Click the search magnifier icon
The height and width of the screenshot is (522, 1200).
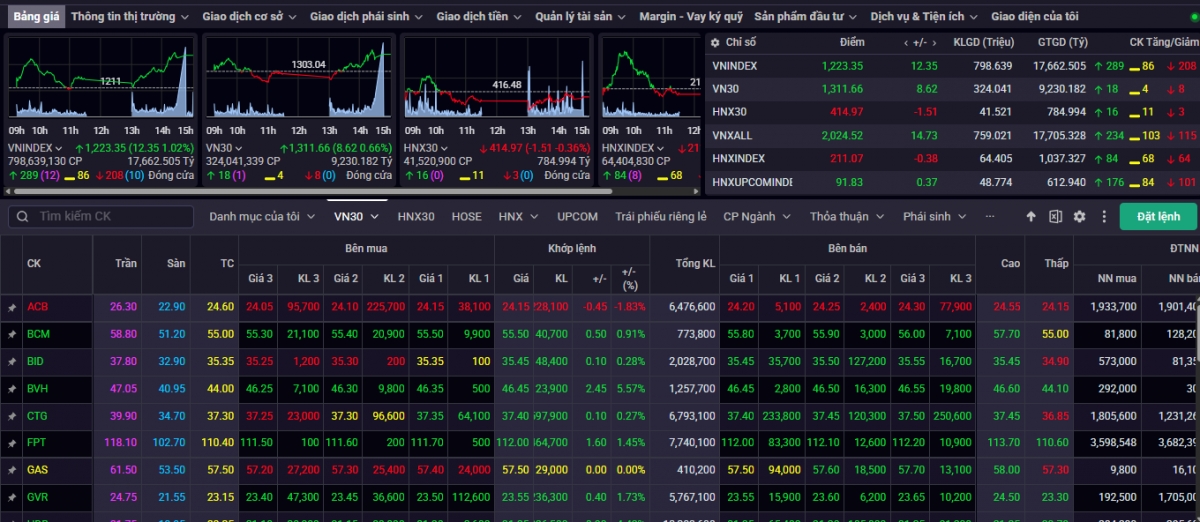(20, 217)
